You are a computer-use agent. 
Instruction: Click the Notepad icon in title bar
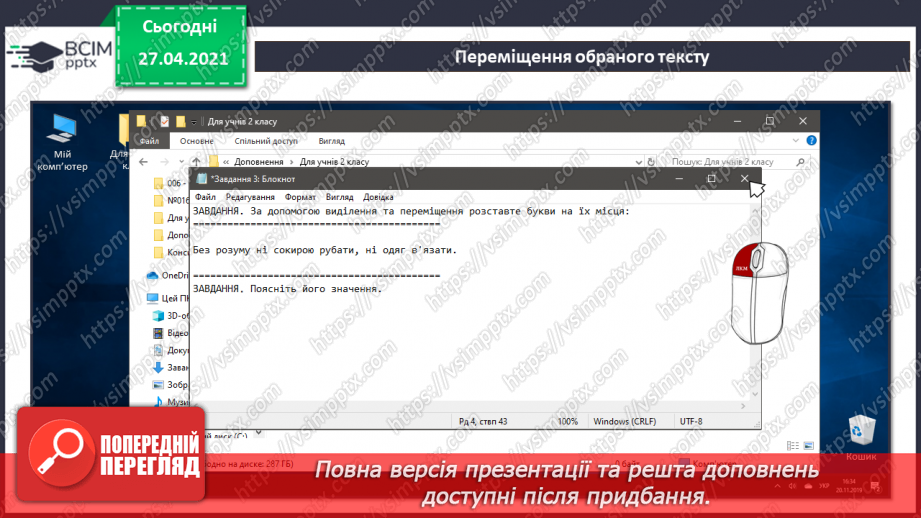tap(201, 179)
